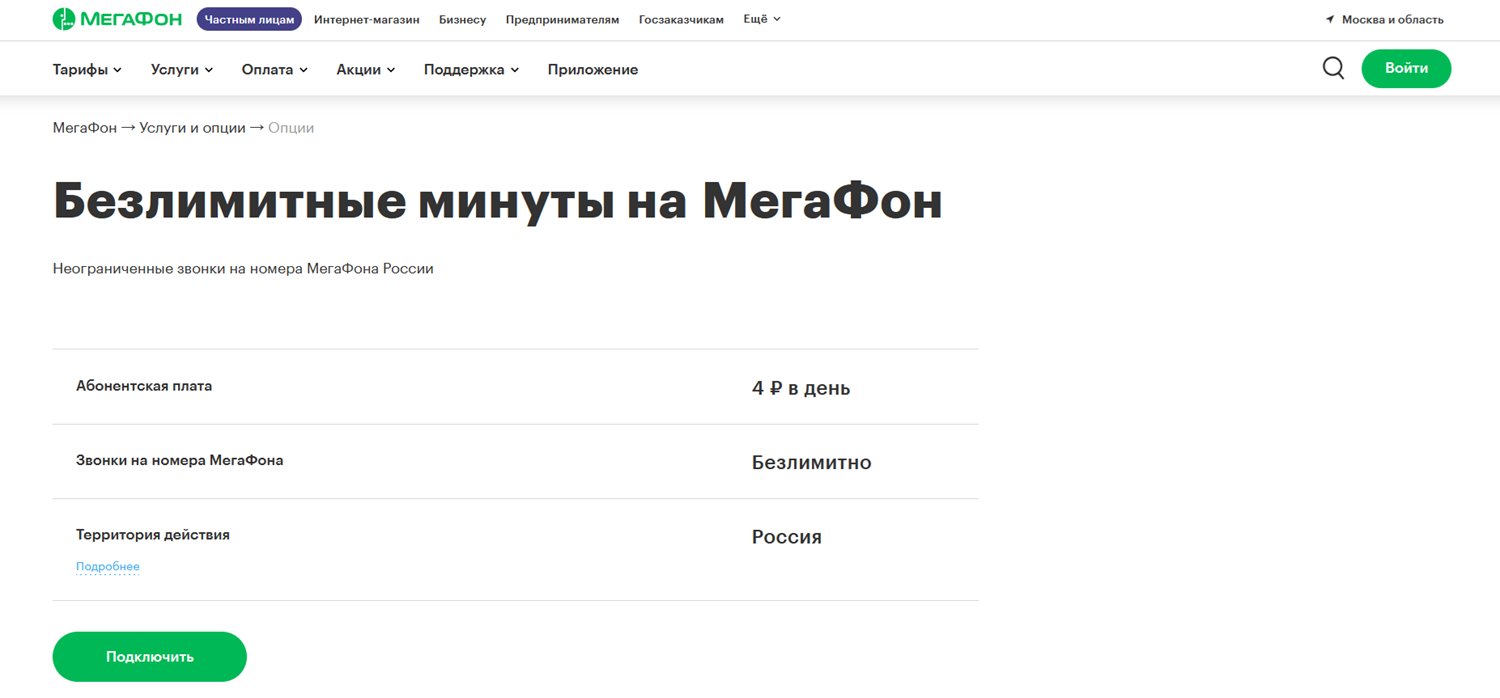Click the Опции breadcrumb
Screen dimensions: 1500x698
tap(291, 128)
